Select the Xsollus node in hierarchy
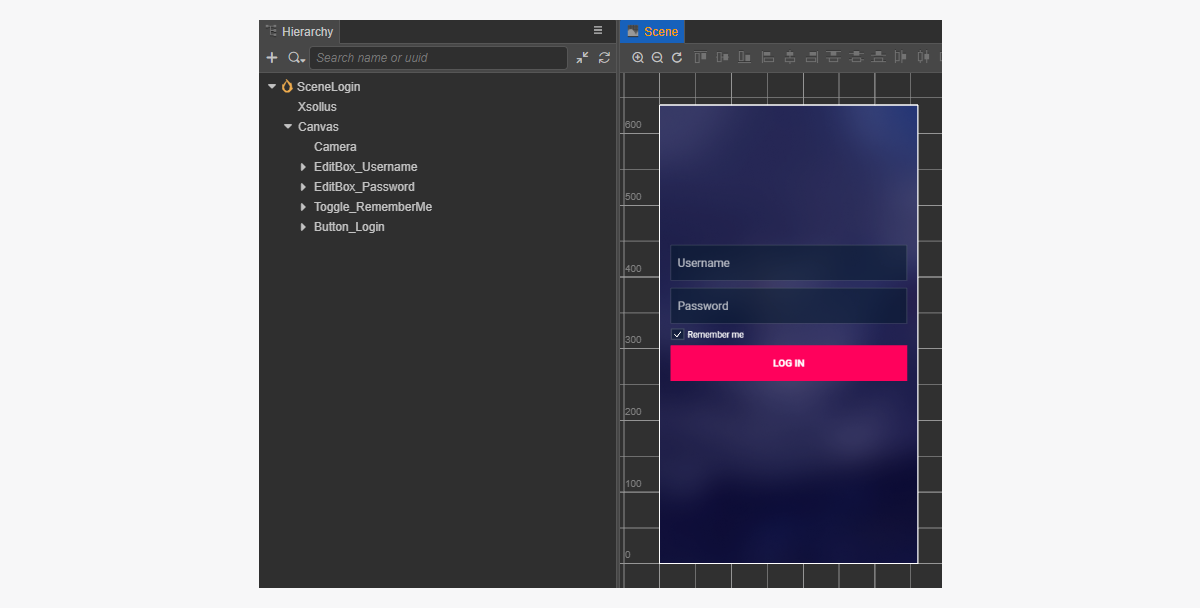 pos(317,107)
